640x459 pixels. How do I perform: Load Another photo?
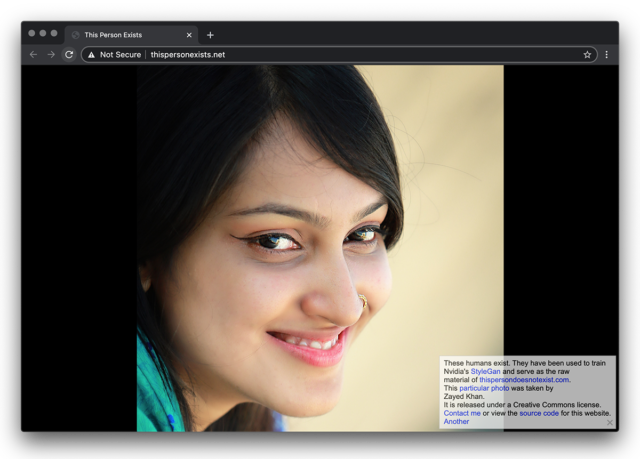[456, 421]
